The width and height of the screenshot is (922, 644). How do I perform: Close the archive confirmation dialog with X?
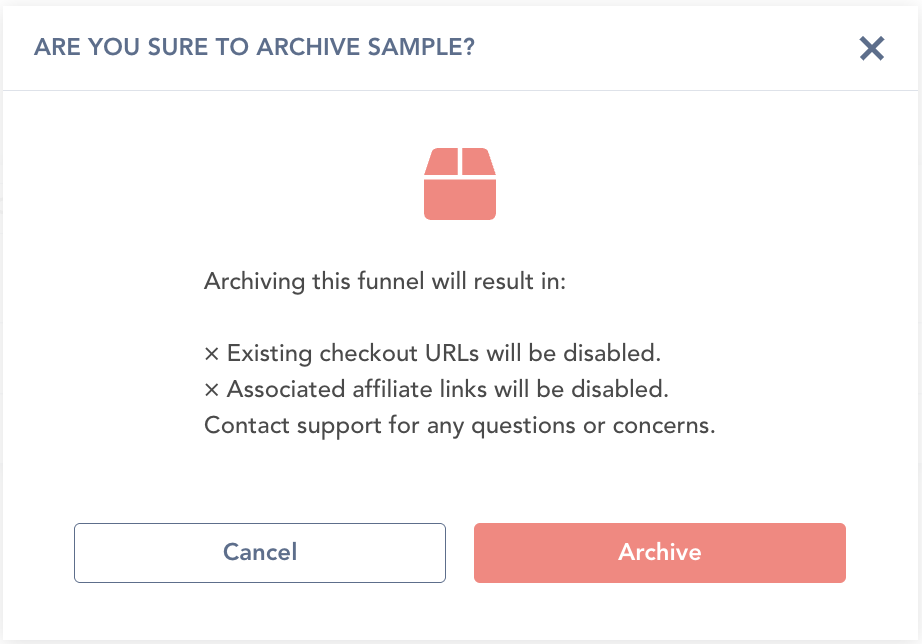872,48
